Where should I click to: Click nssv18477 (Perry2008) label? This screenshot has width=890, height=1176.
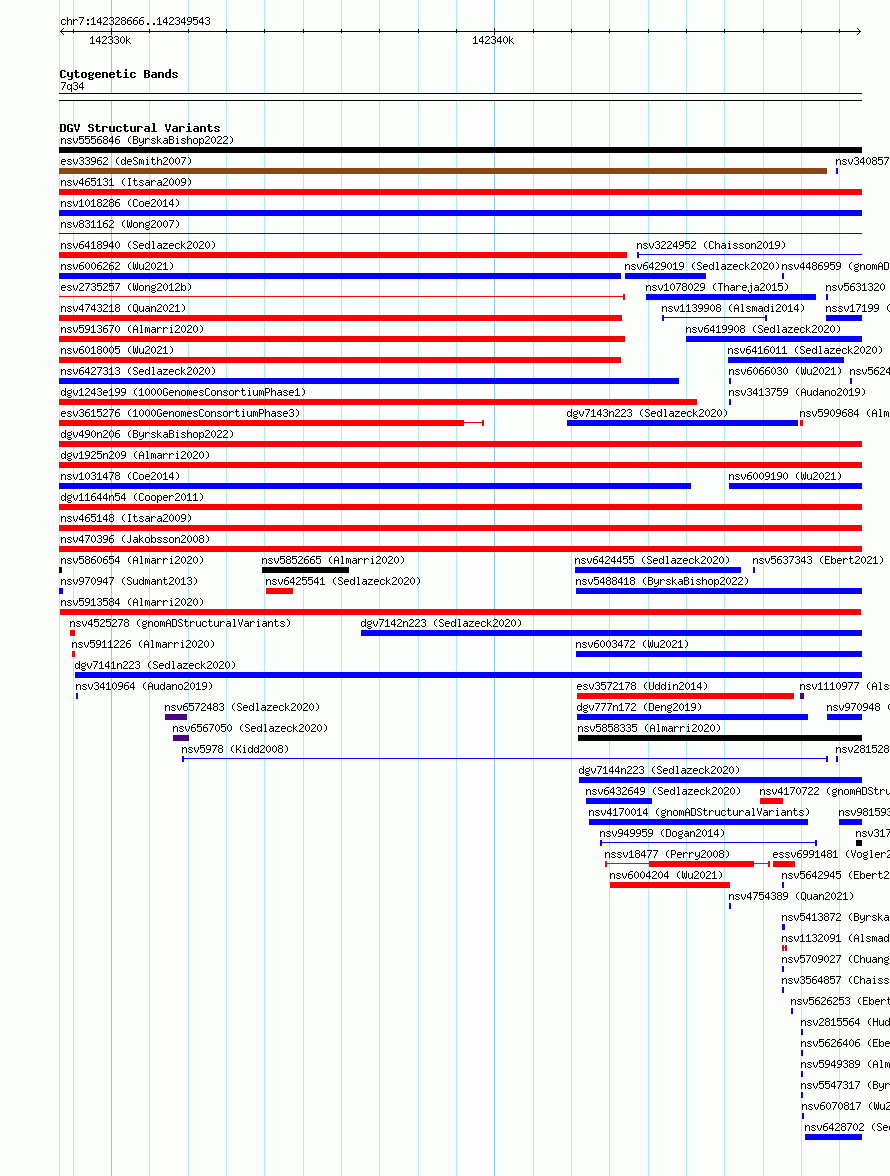click(667, 854)
